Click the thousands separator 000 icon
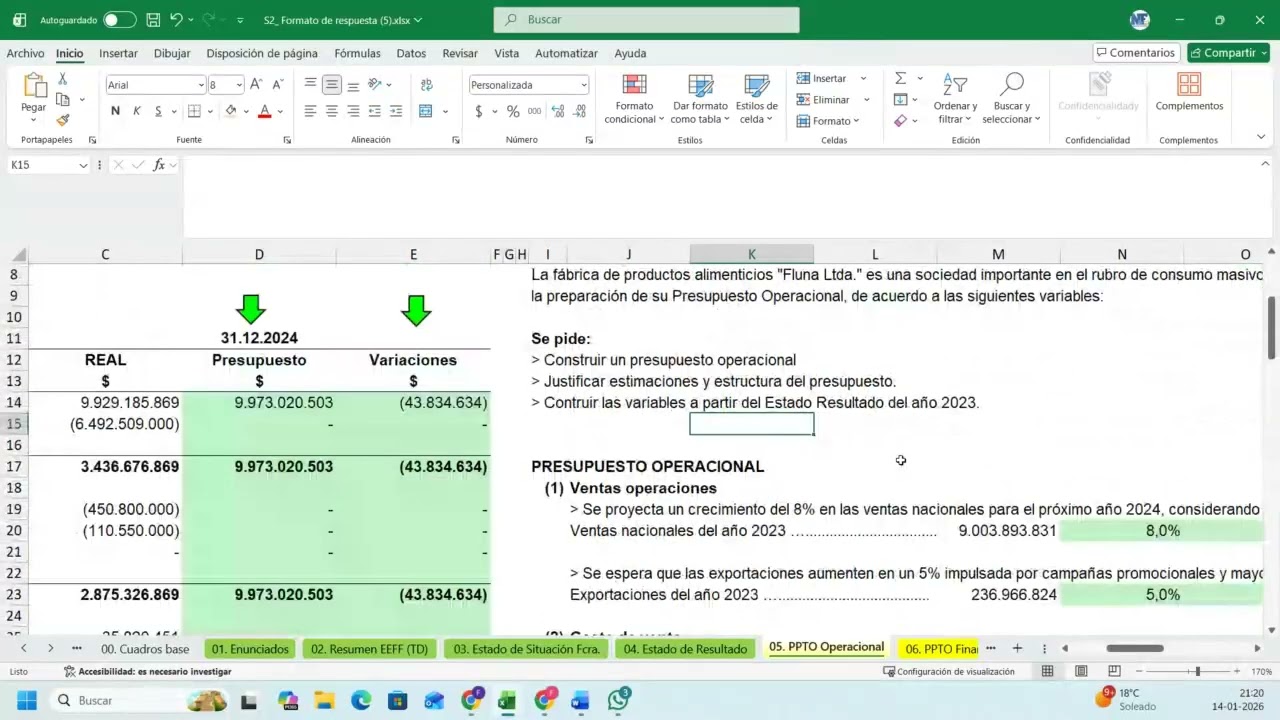 tap(535, 111)
